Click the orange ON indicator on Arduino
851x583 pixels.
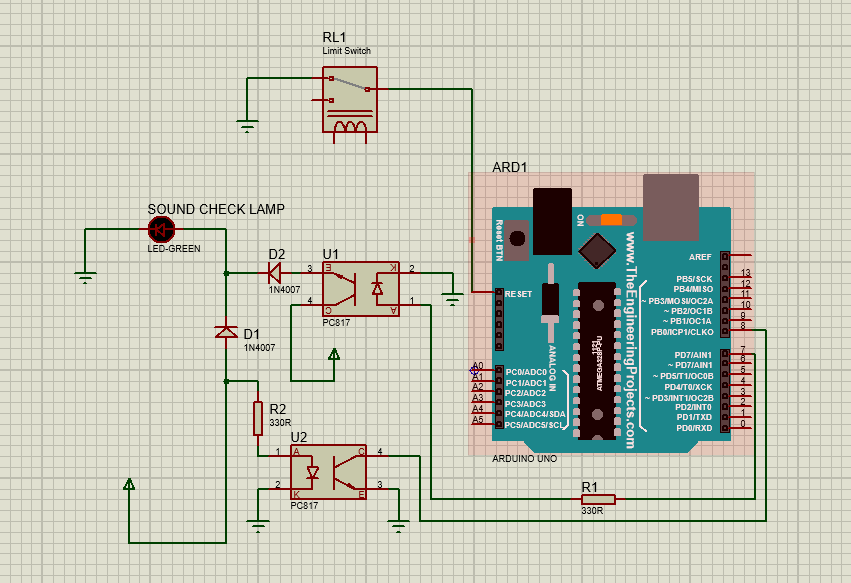[x=611, y=218]
